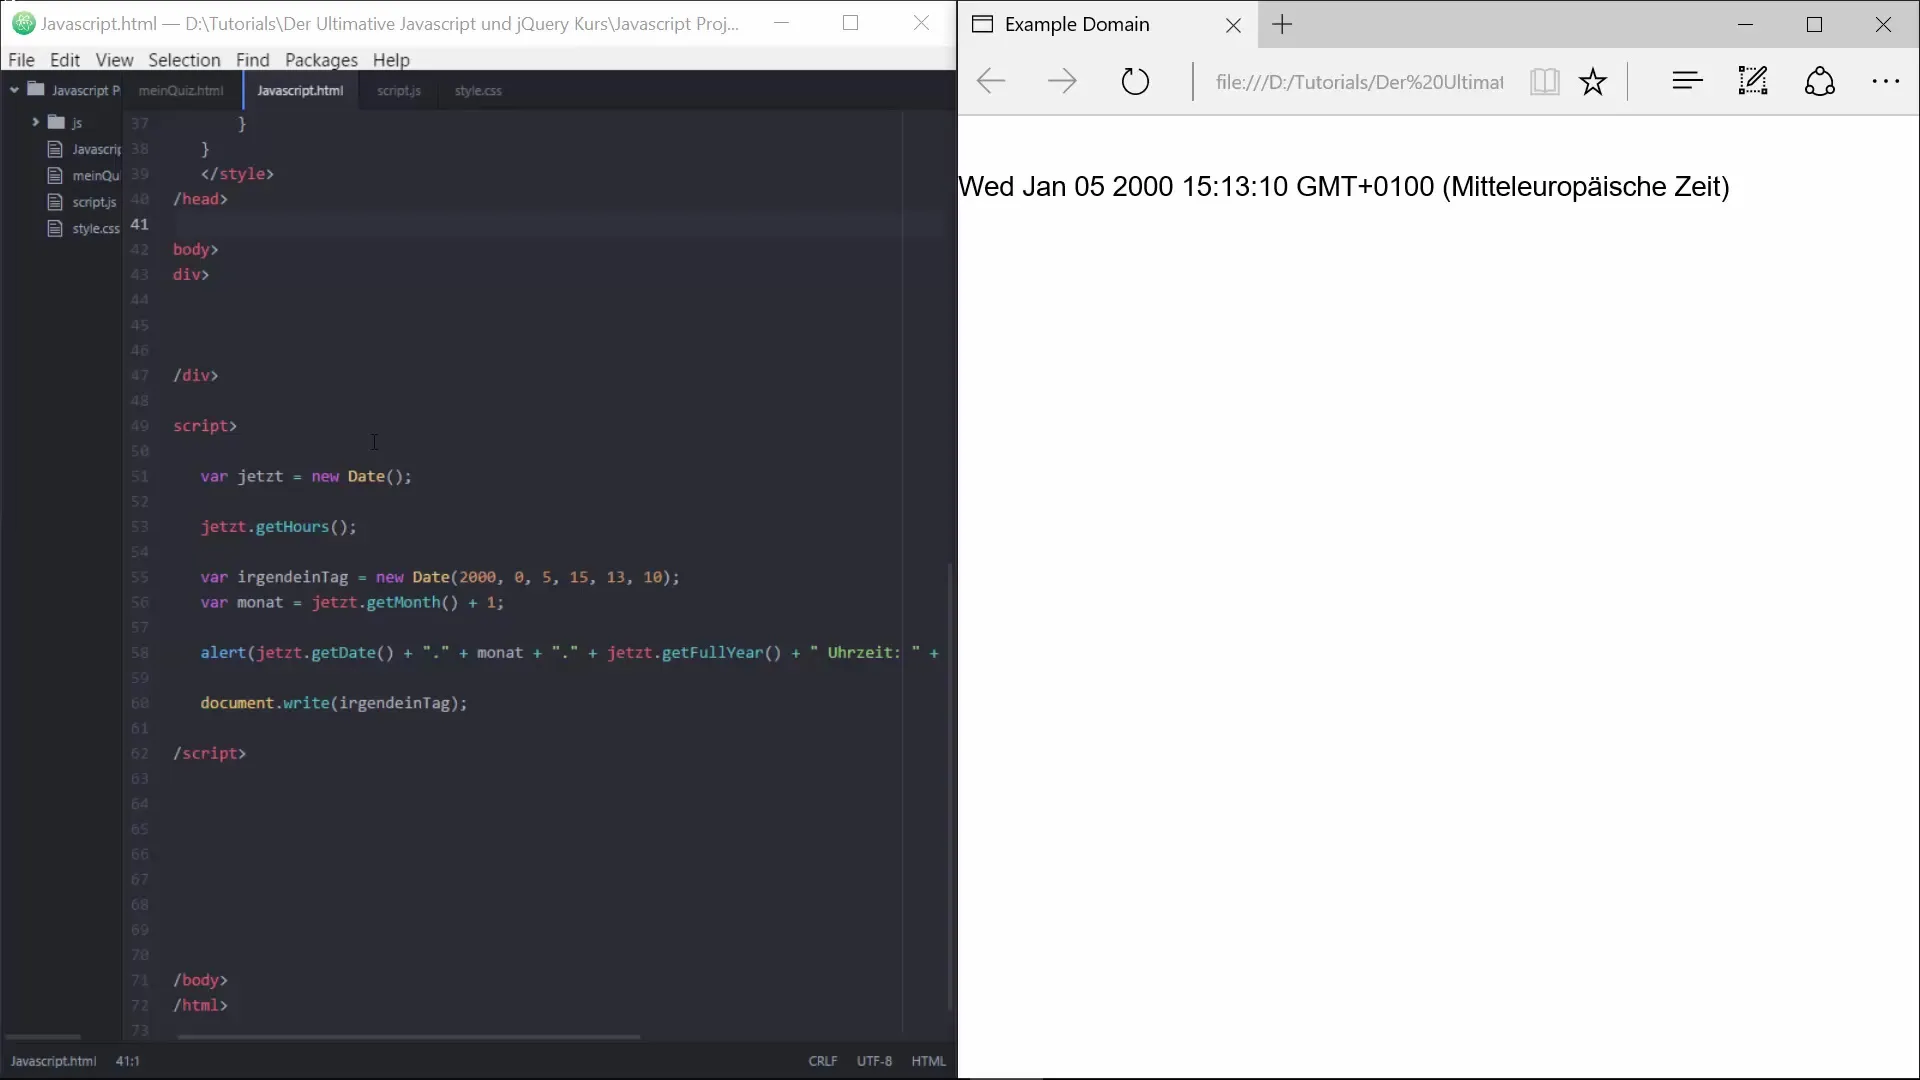
Task: Open a new browser tab with plus
Action: 1282,25
